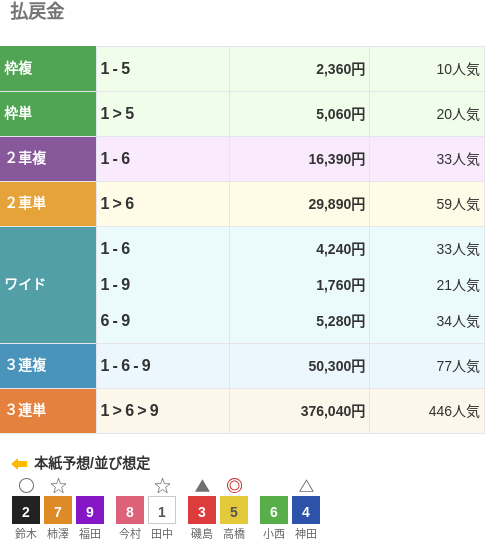The height and width of the screenshot is (558, 485).
Task: Select blue number 4 神田 badge
Action: (x=306, y=510)
